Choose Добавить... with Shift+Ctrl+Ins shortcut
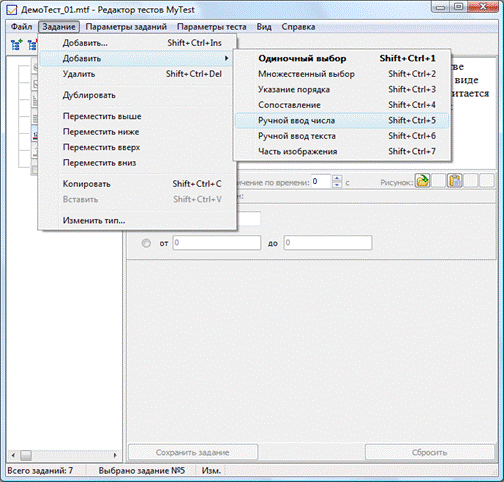The image size is (504, 482). [x=137, y=43]
